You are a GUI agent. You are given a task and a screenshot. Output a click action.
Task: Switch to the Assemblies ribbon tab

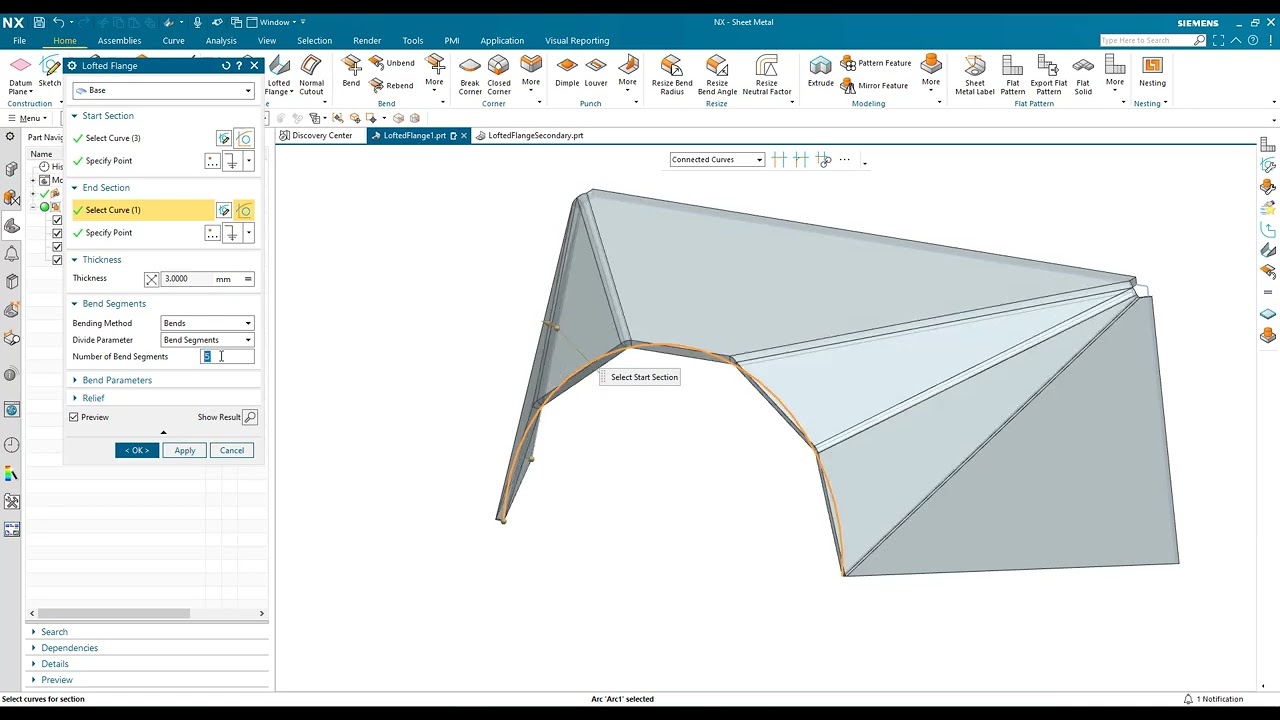[119, 41]
